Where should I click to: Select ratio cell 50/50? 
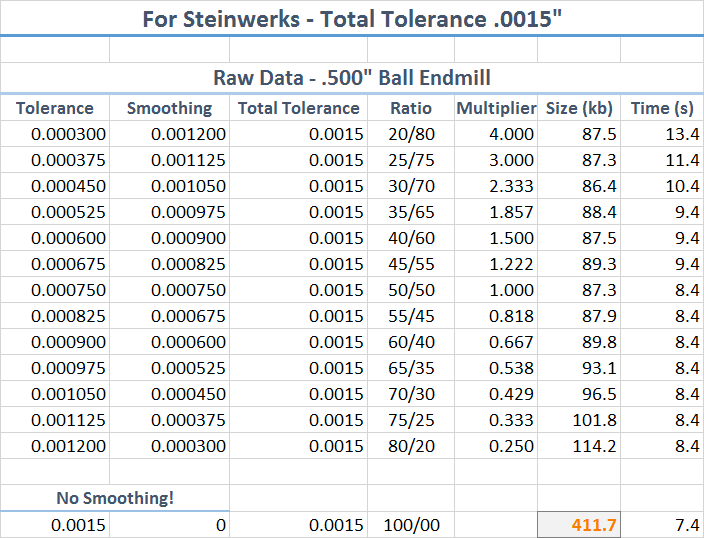click(411, 290)
